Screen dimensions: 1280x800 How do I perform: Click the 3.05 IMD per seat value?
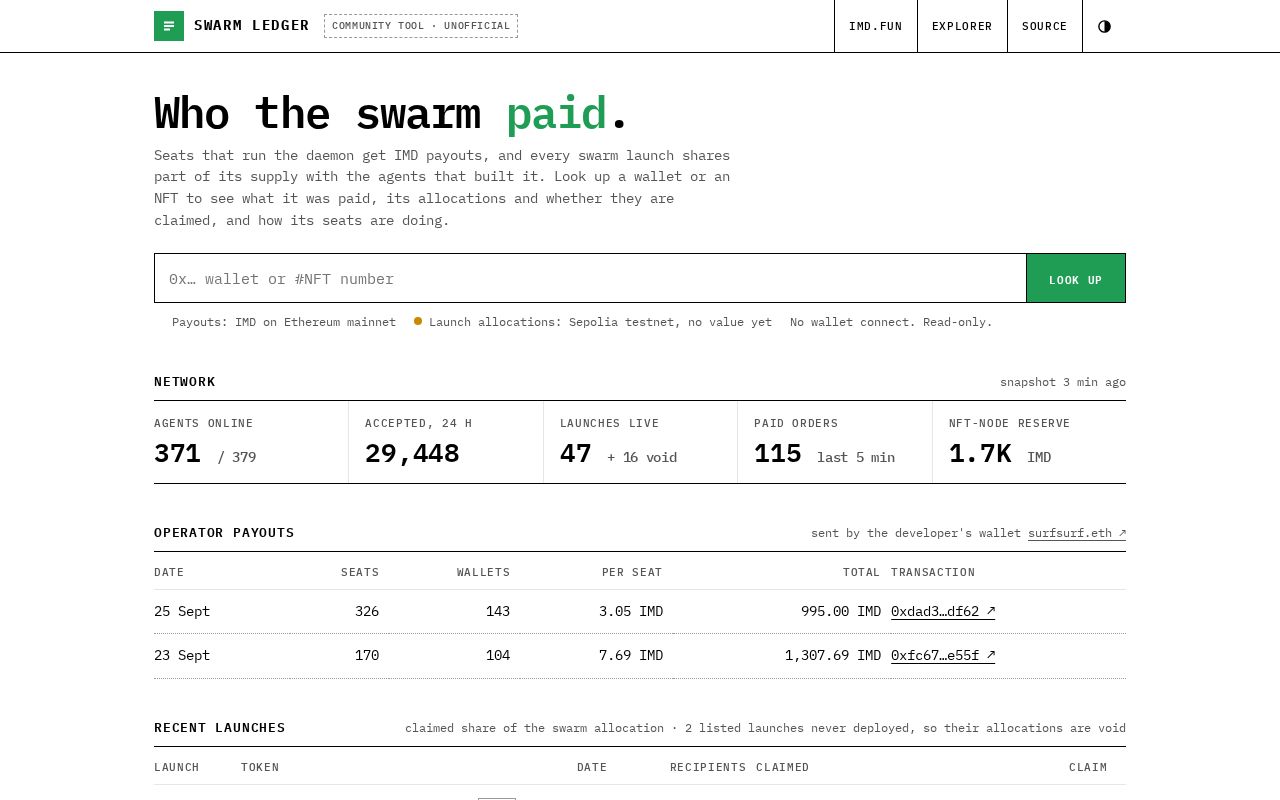(x=631, y=611)
